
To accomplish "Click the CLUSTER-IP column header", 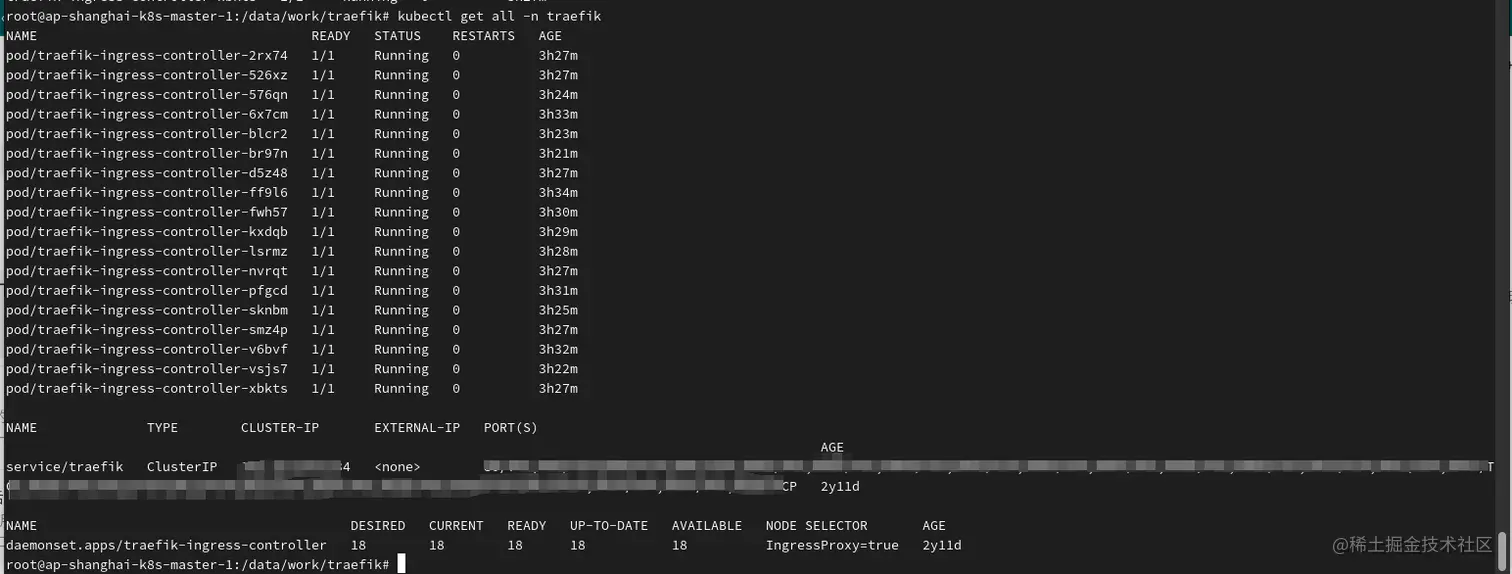I will [280, 428].
